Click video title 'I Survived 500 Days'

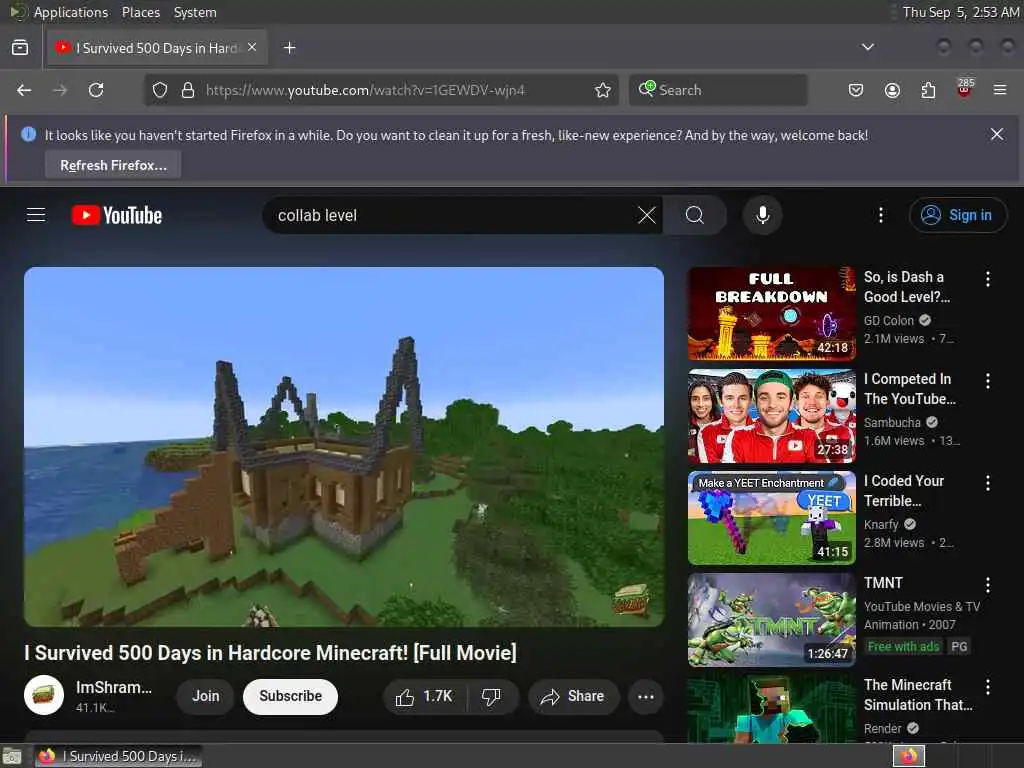coord(270,652)
